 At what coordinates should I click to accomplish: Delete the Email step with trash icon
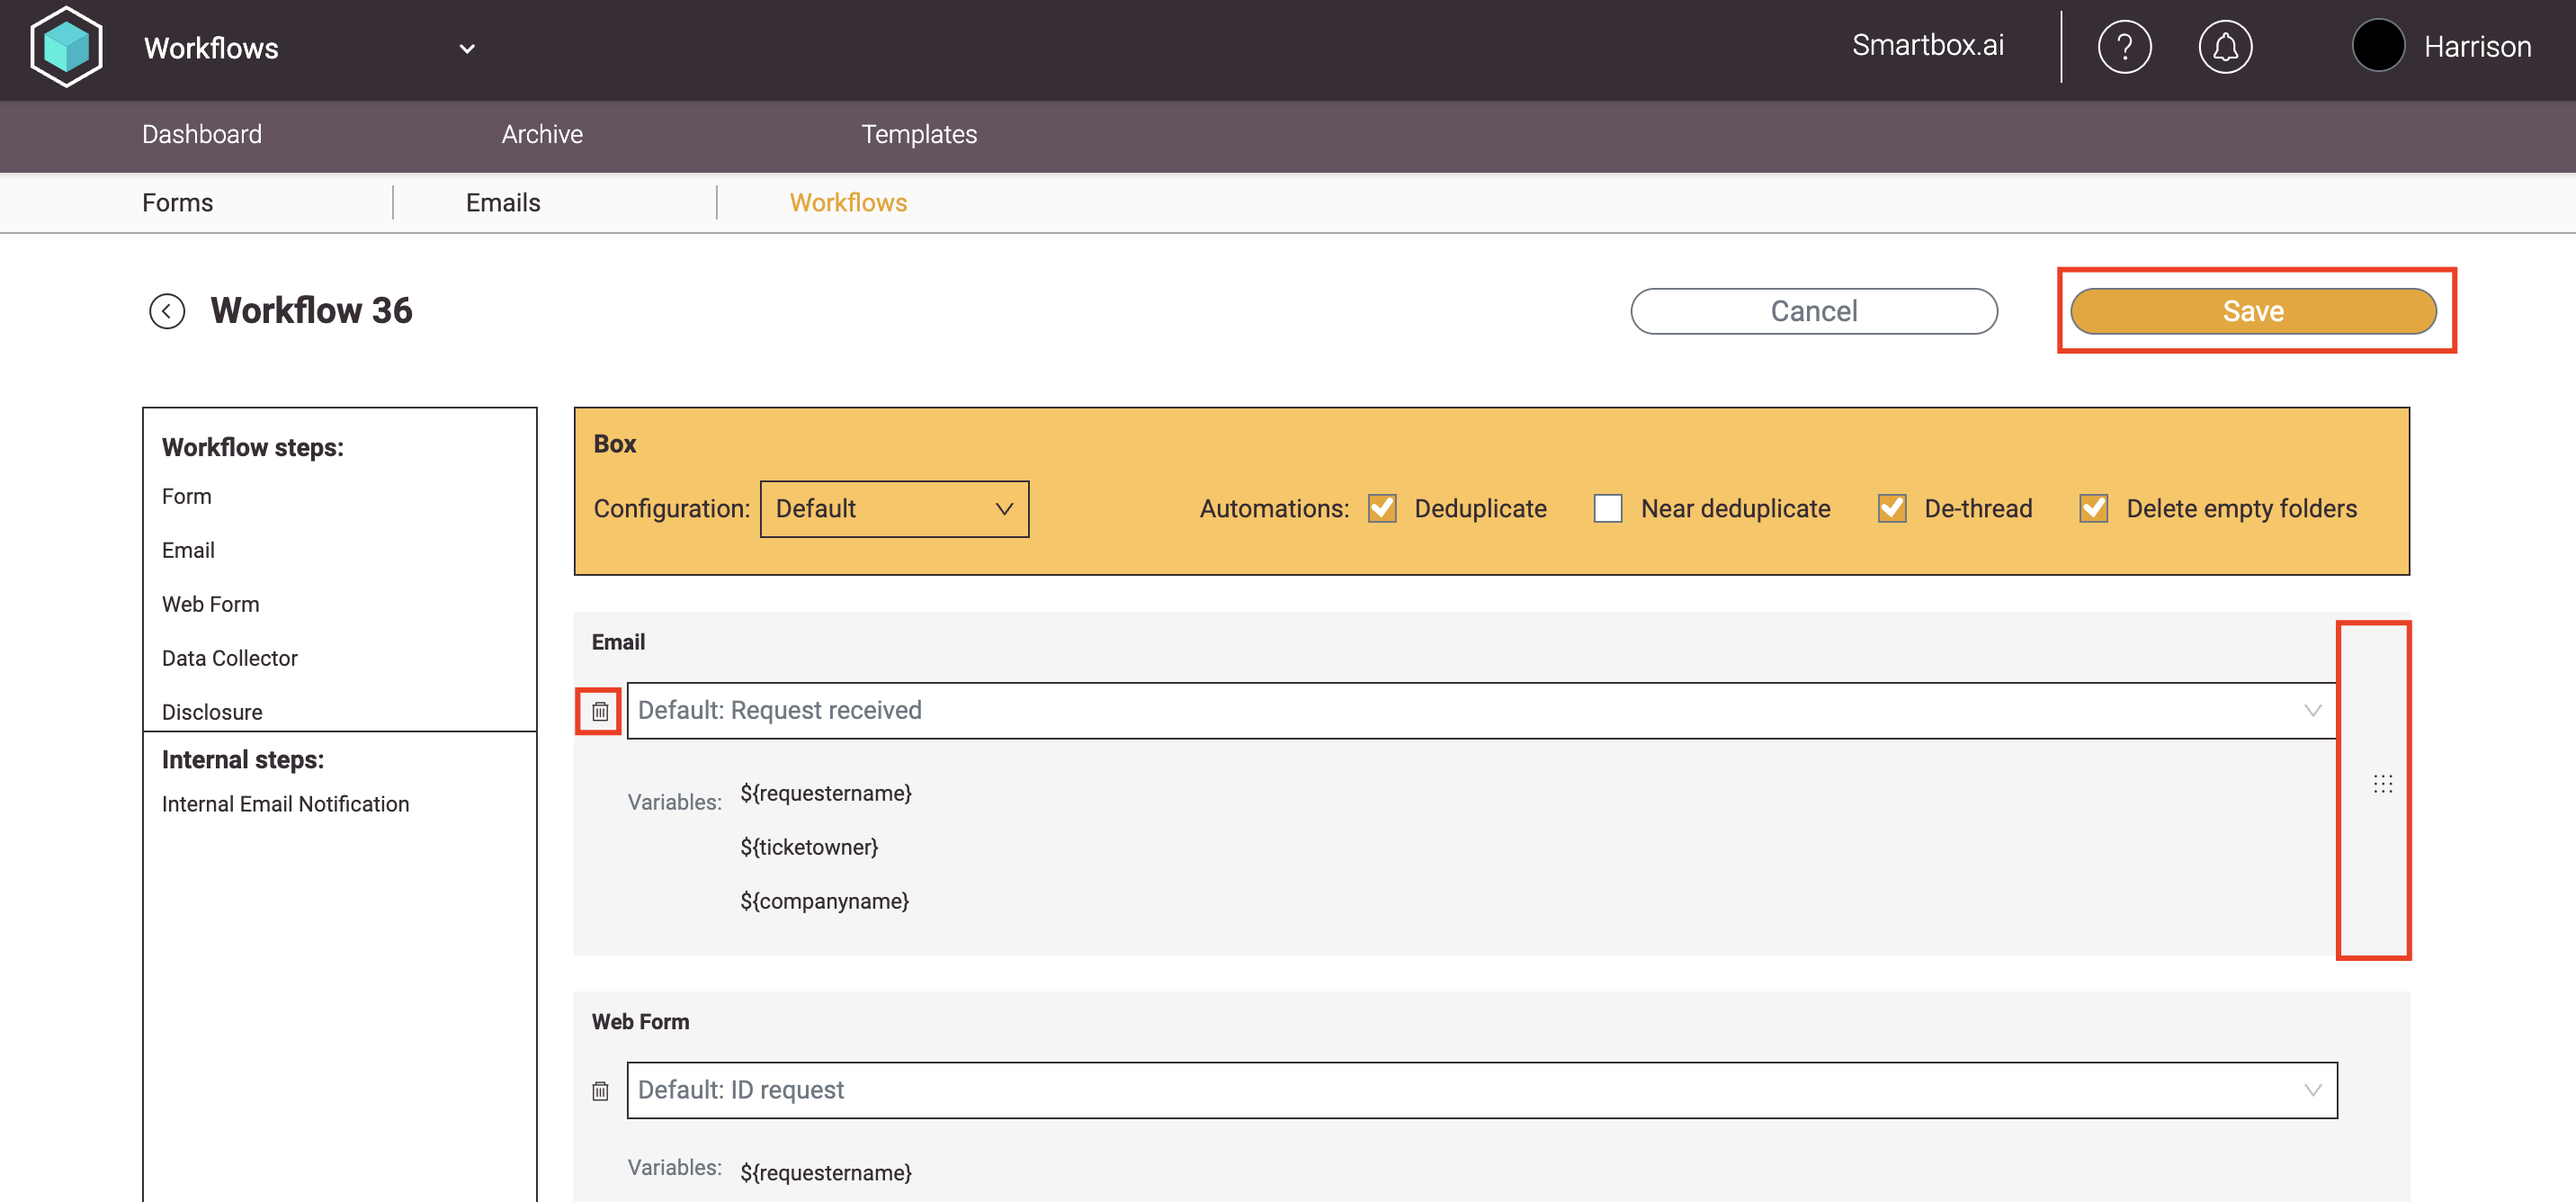(599, 711)
